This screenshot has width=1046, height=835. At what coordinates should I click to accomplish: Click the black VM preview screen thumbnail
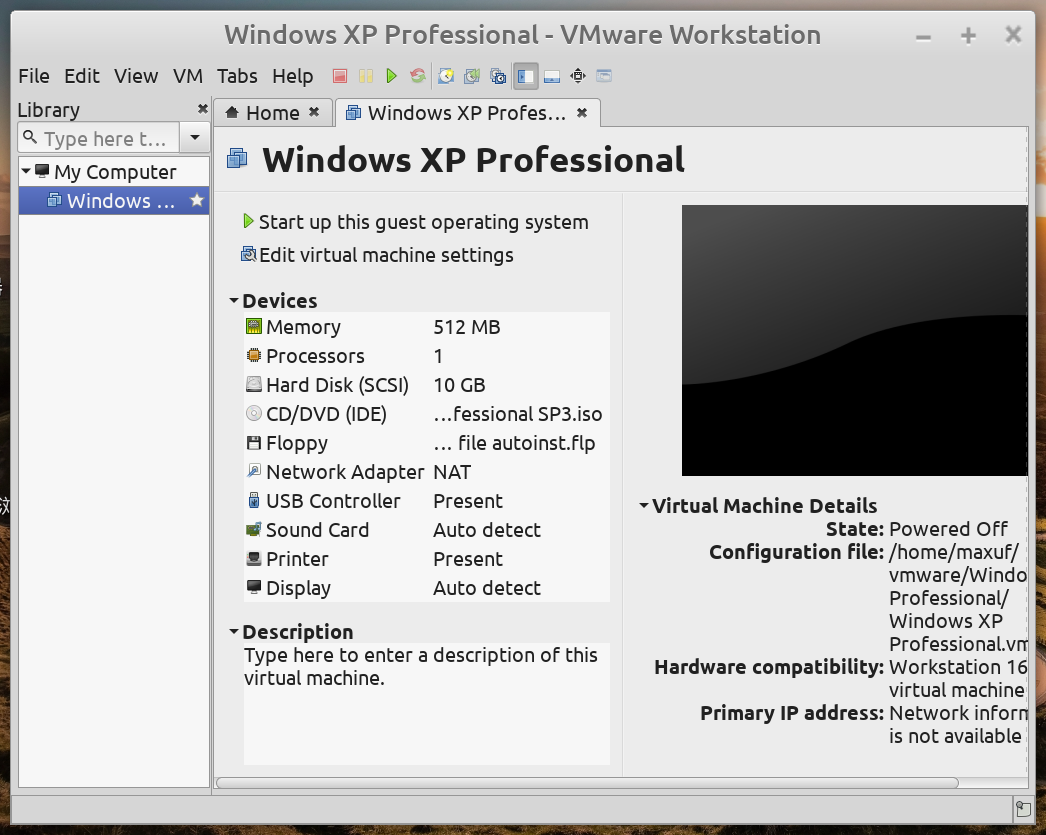pos(854,340)
